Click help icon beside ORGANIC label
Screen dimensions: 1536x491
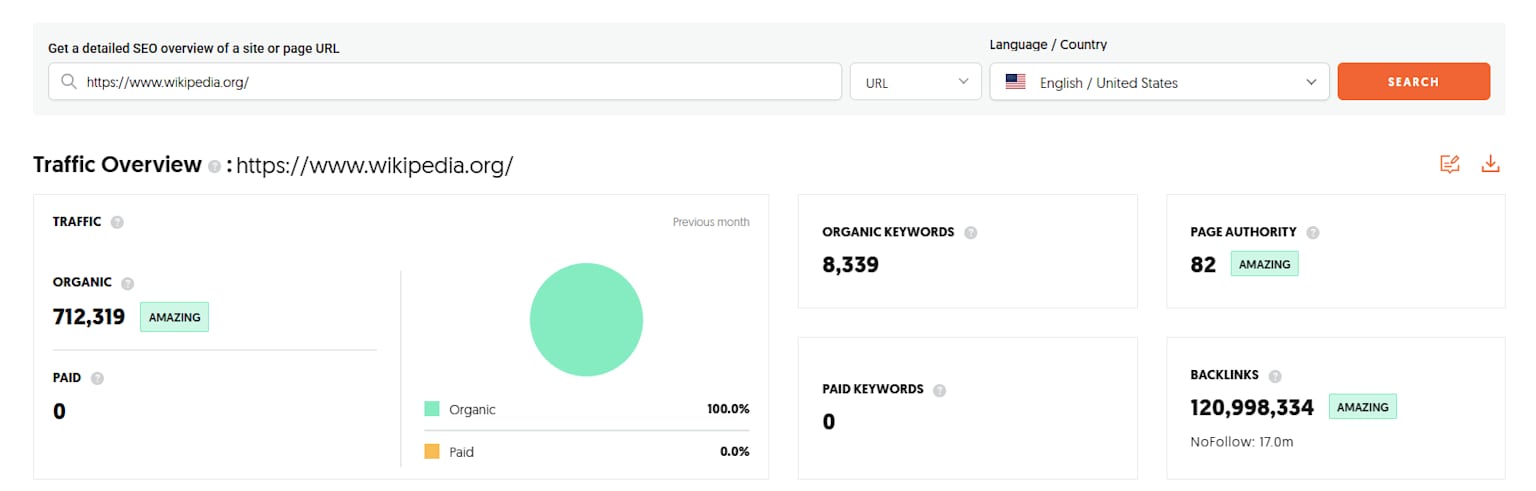point(127,283)
